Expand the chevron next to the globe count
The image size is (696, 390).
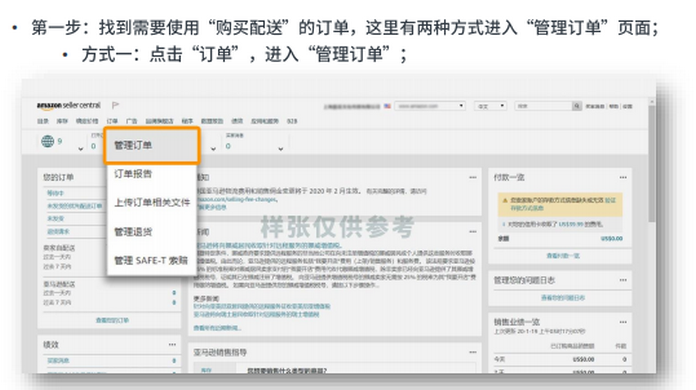pos(80,149)
